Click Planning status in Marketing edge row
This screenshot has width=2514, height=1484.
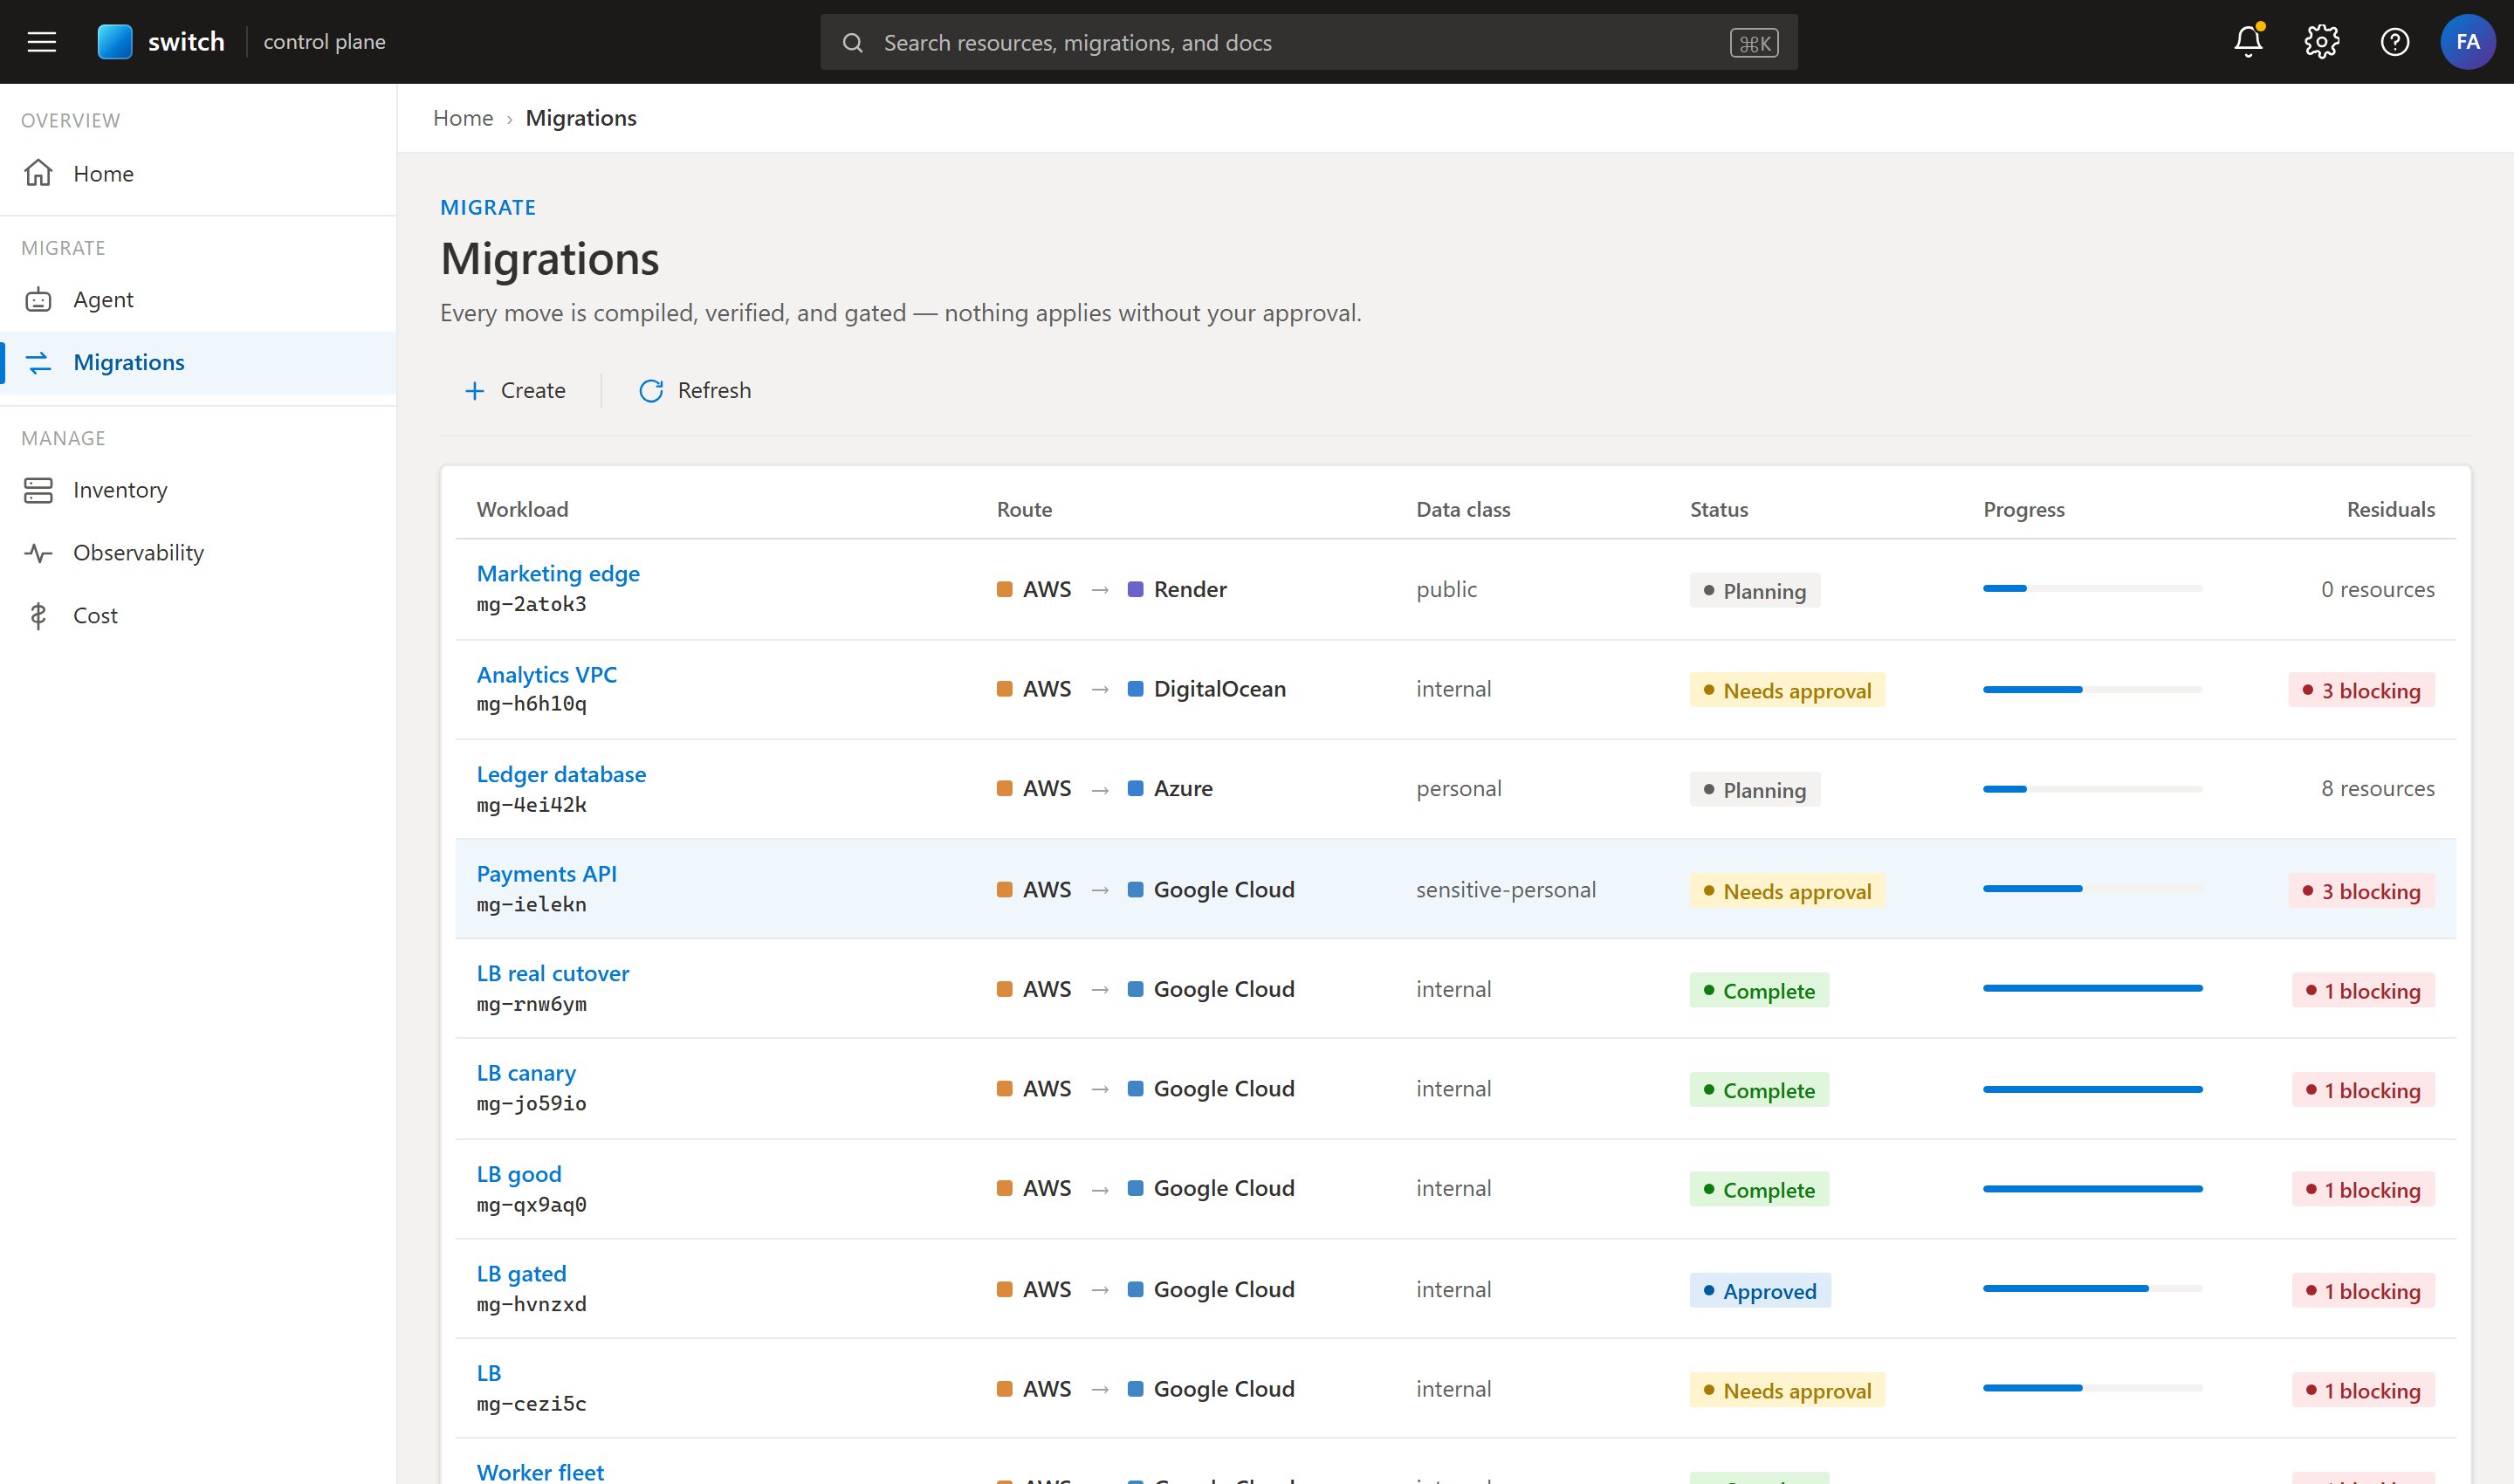[1754, 590]
